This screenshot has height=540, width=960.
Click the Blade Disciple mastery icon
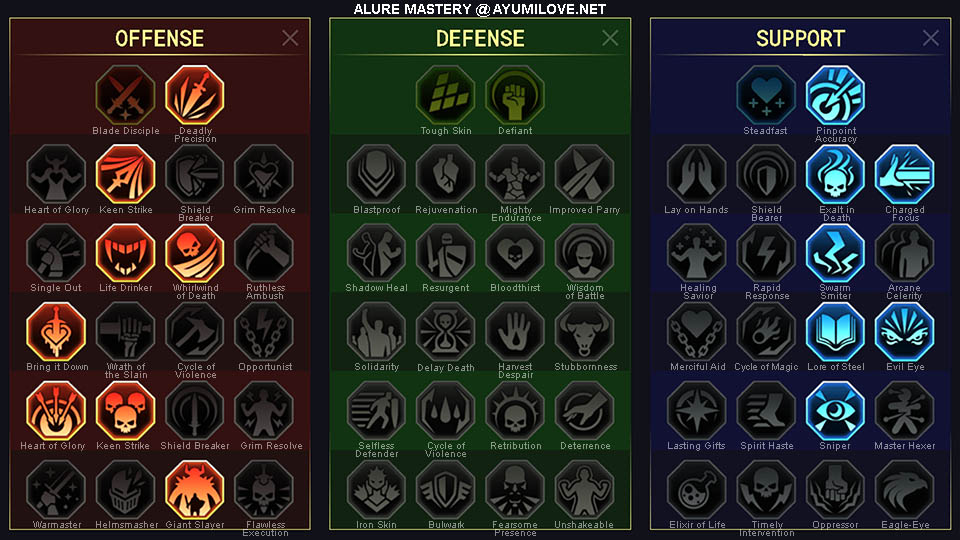[x=126, y=95]
